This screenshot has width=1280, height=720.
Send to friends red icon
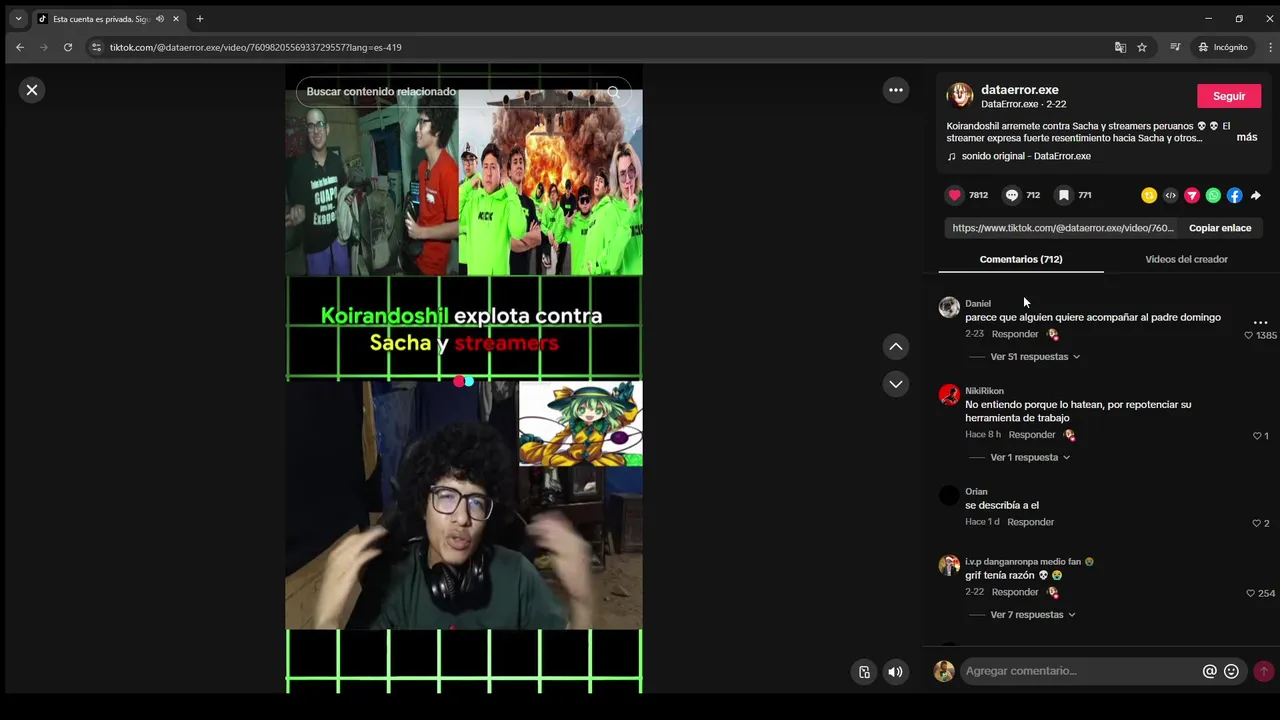tap(1192, 195)
